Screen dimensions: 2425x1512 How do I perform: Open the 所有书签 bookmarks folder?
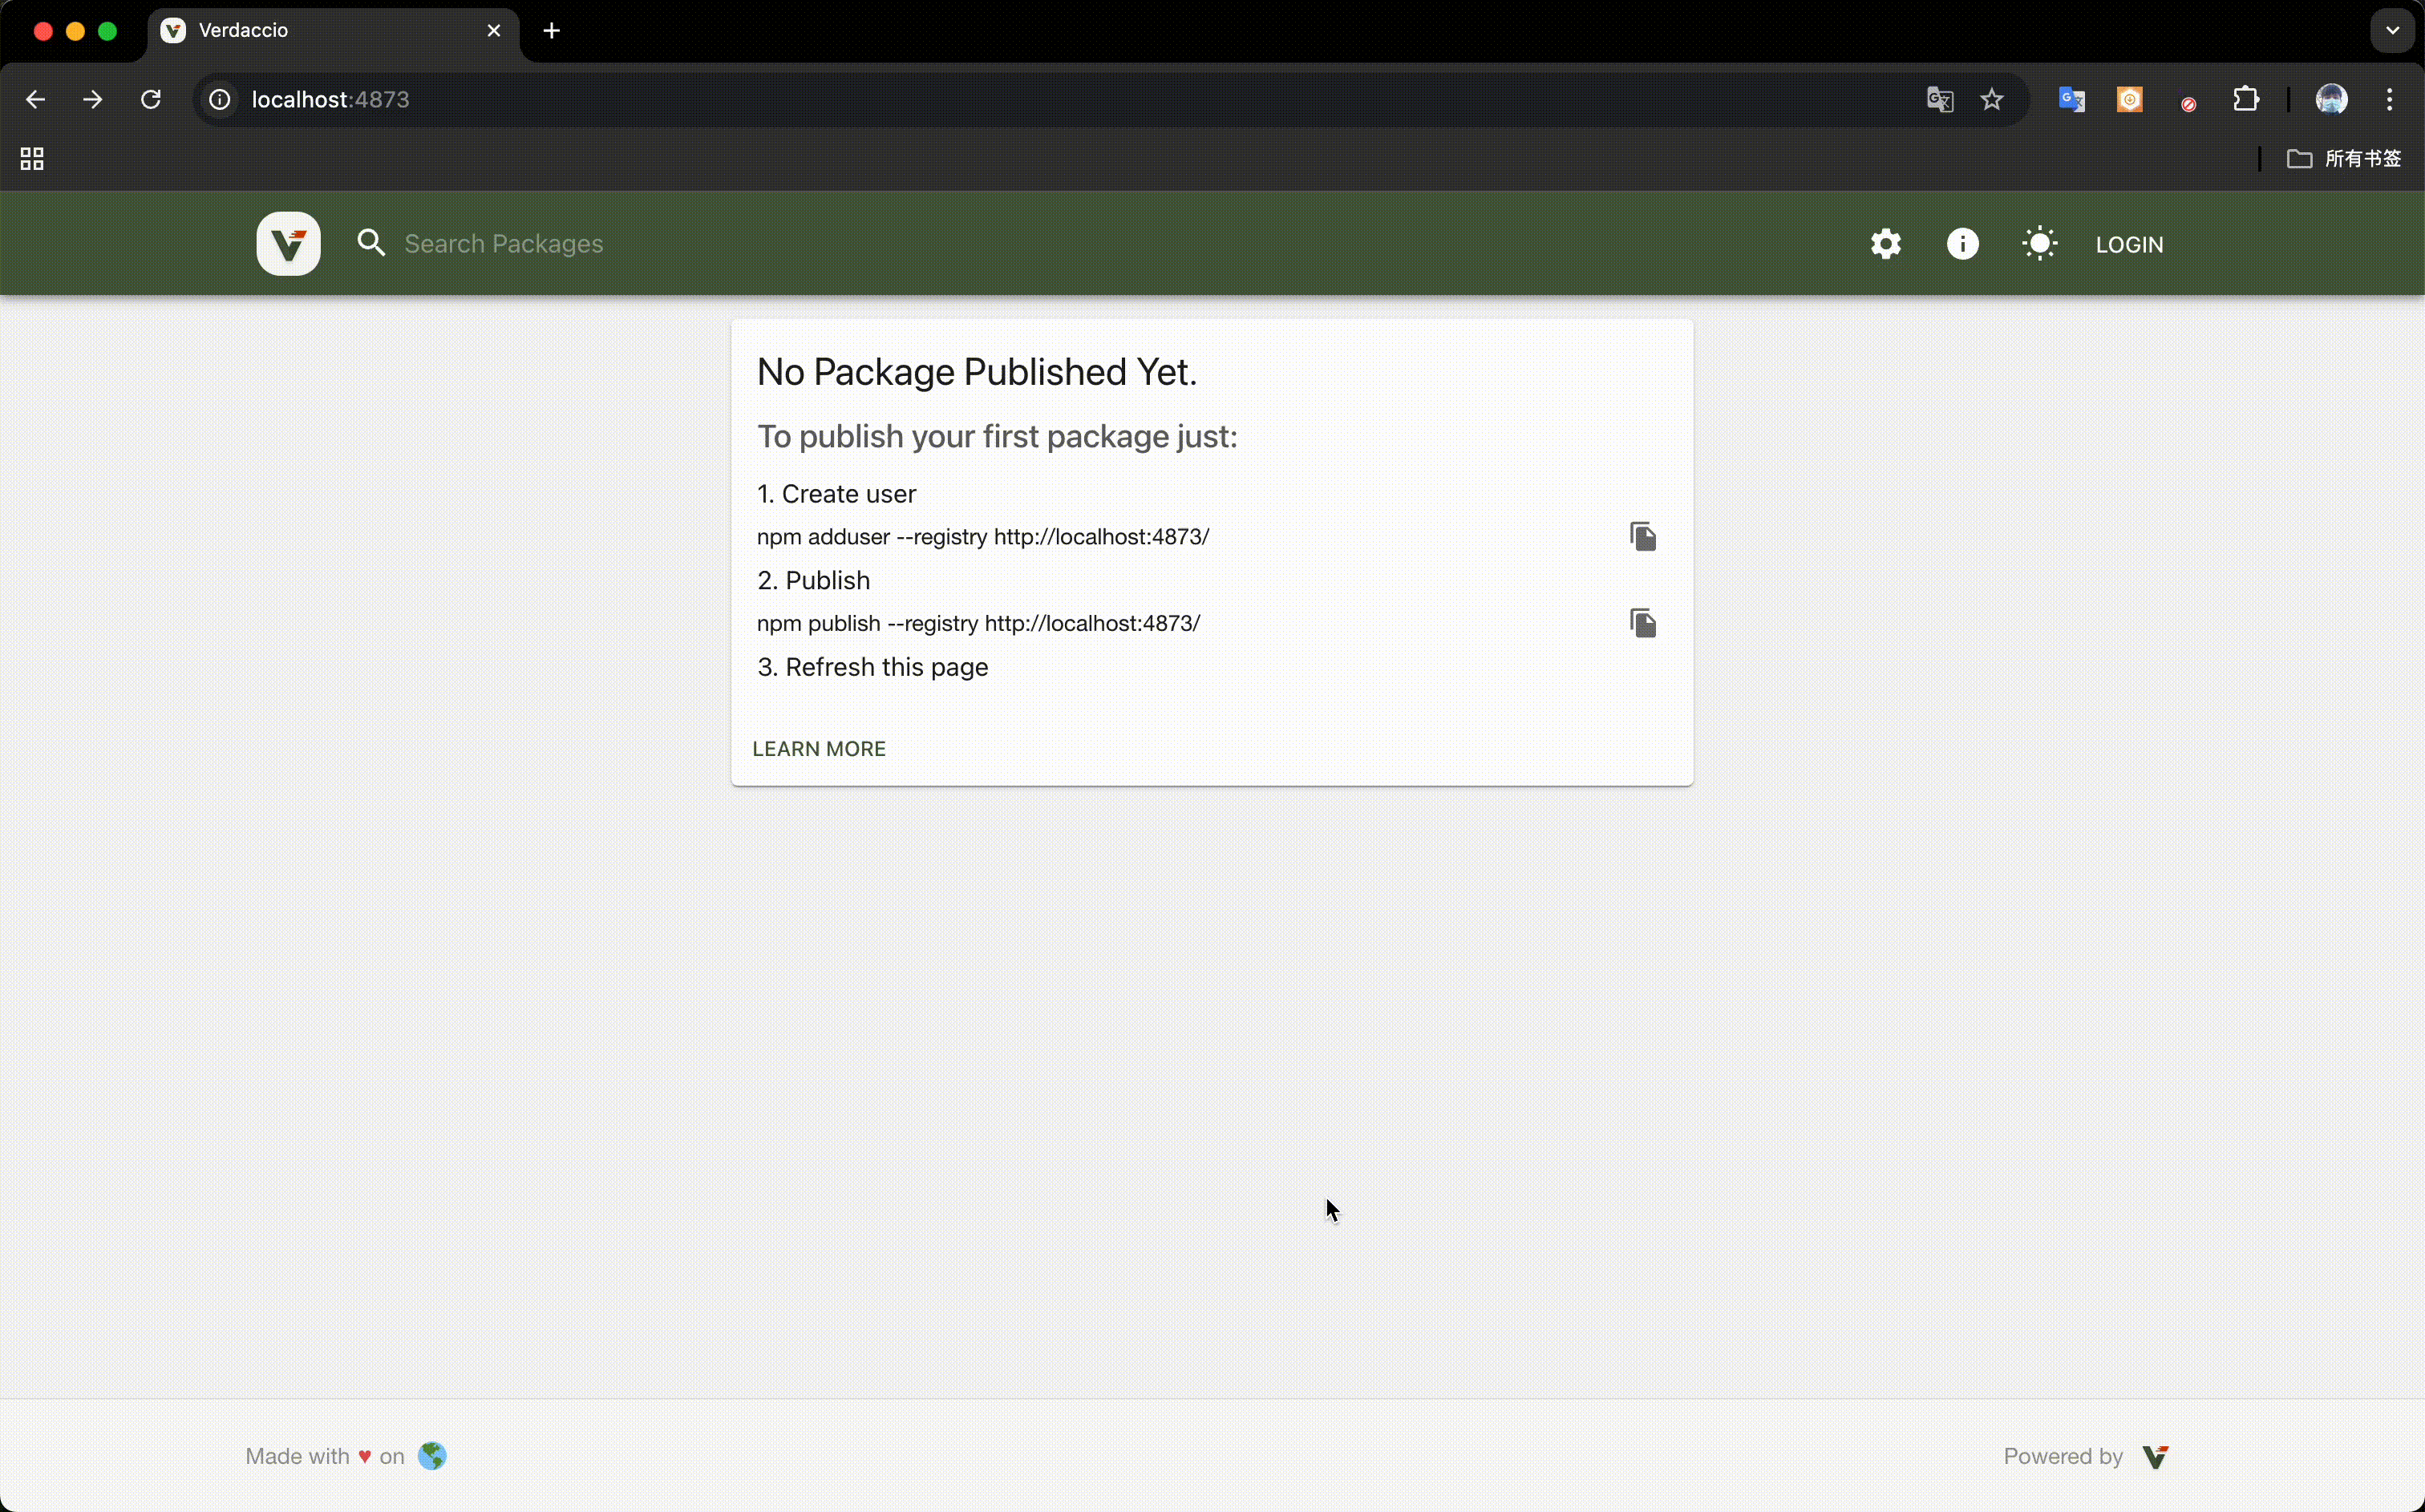[2344, 159]
